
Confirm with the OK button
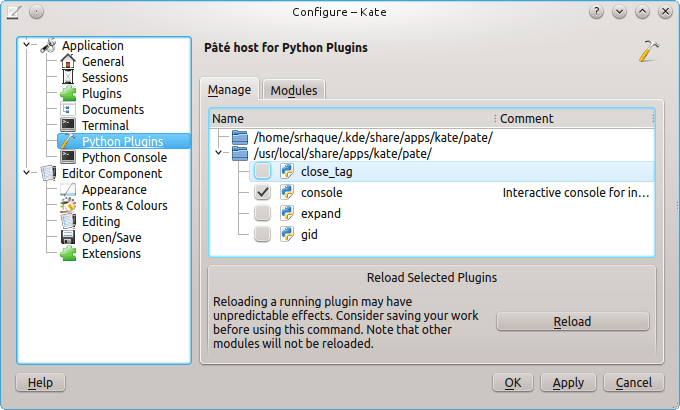tap(513, 383)
